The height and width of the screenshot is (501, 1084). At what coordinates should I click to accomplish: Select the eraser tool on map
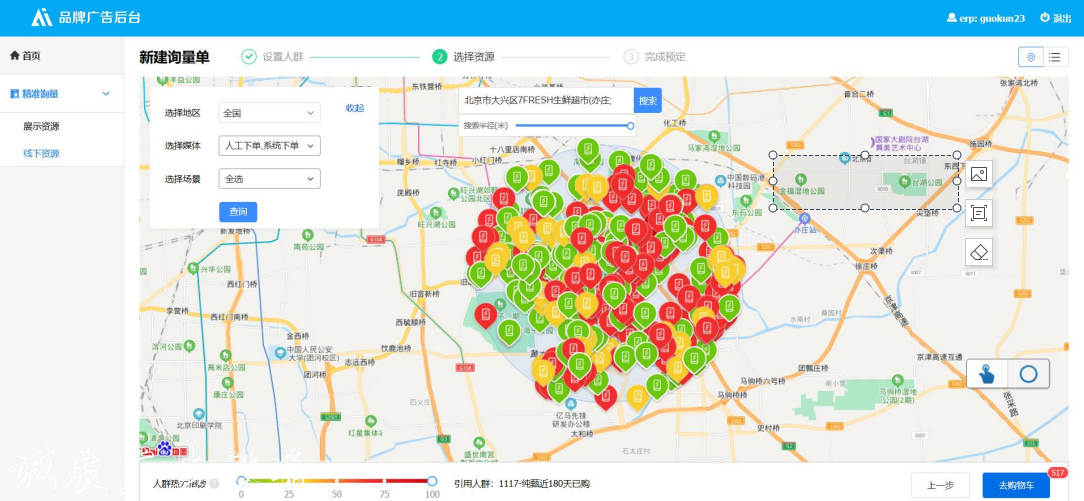click(x=979, y=252)
